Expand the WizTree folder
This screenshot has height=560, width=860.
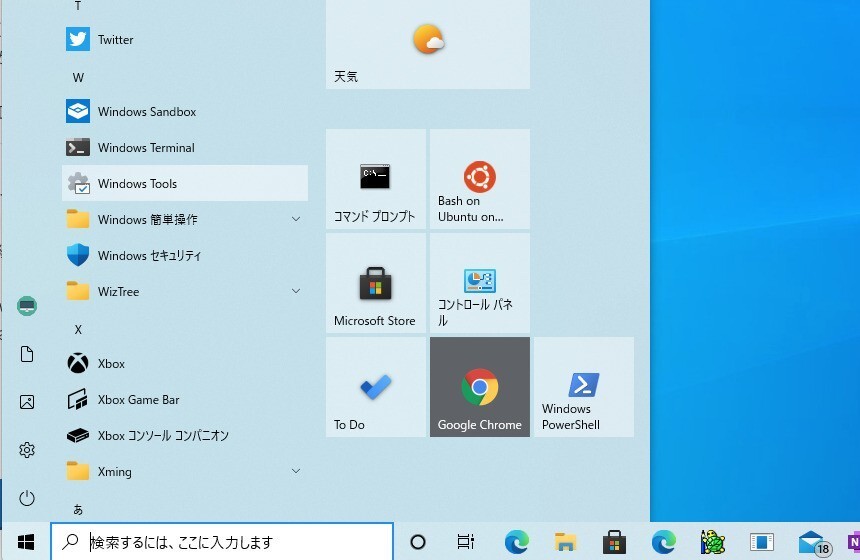point(296,292)
